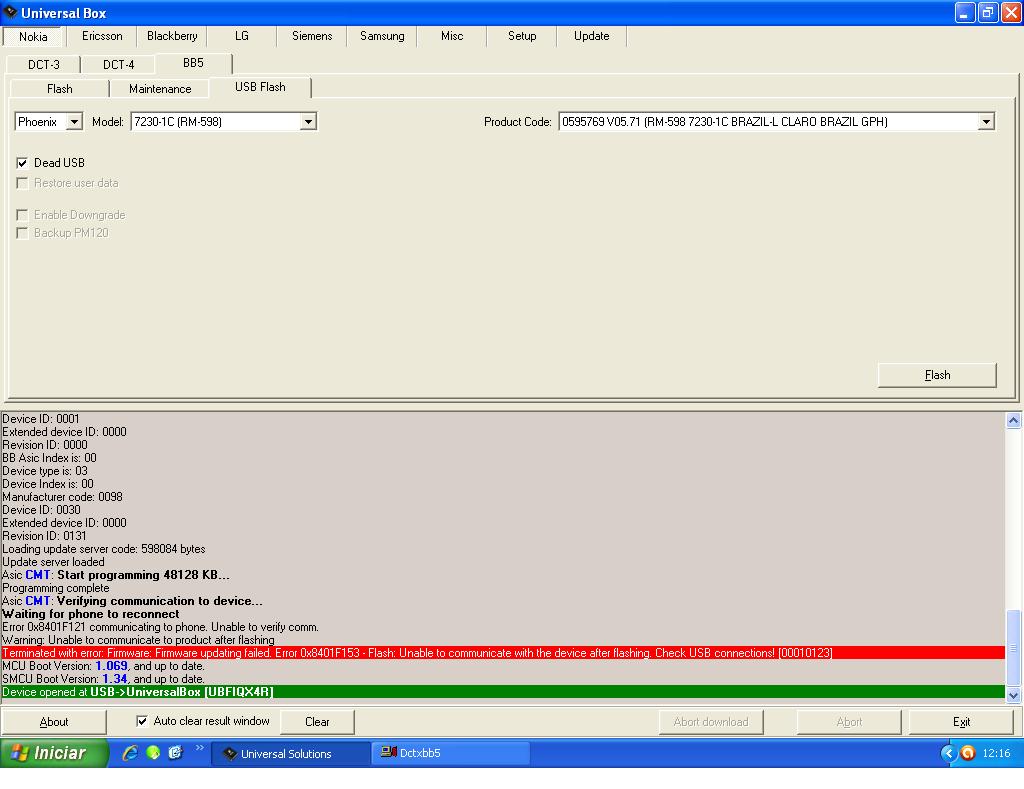Click the Abort download button
1024x789 pixels.
711,722
